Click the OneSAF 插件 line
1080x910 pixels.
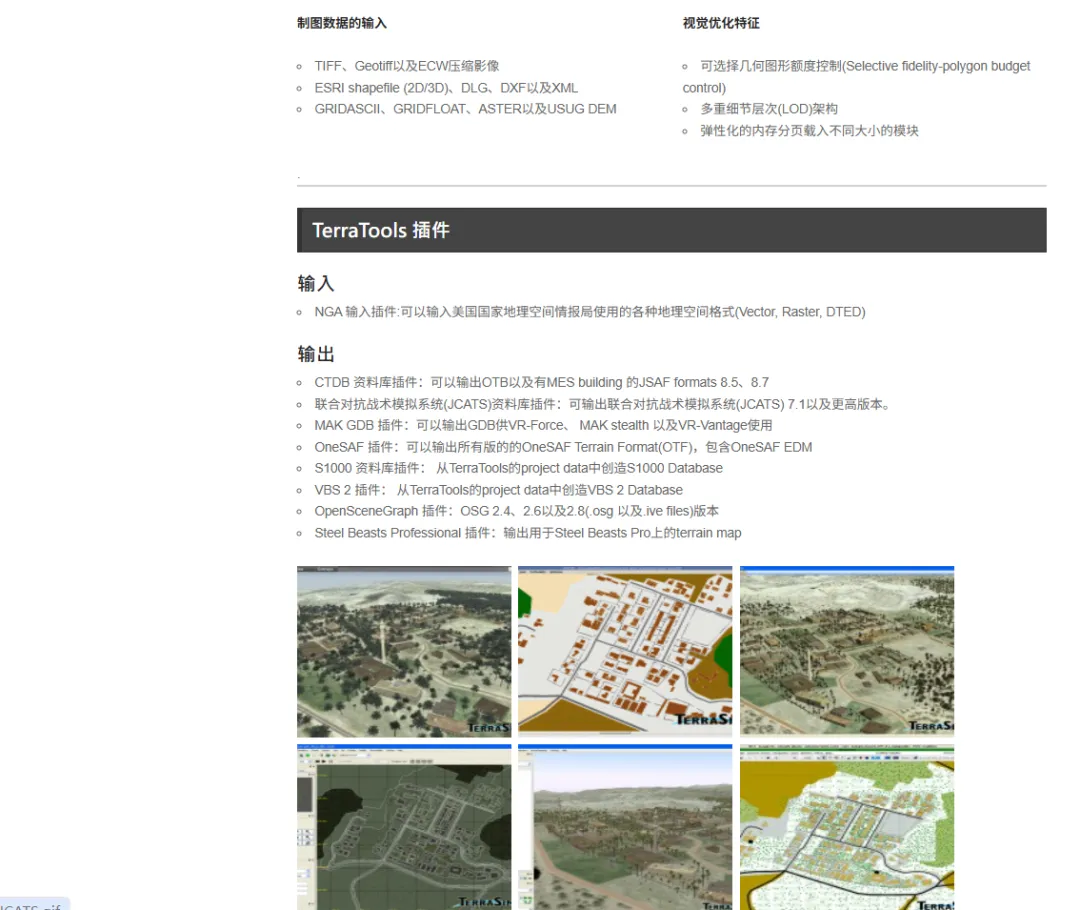coord(563,447)
